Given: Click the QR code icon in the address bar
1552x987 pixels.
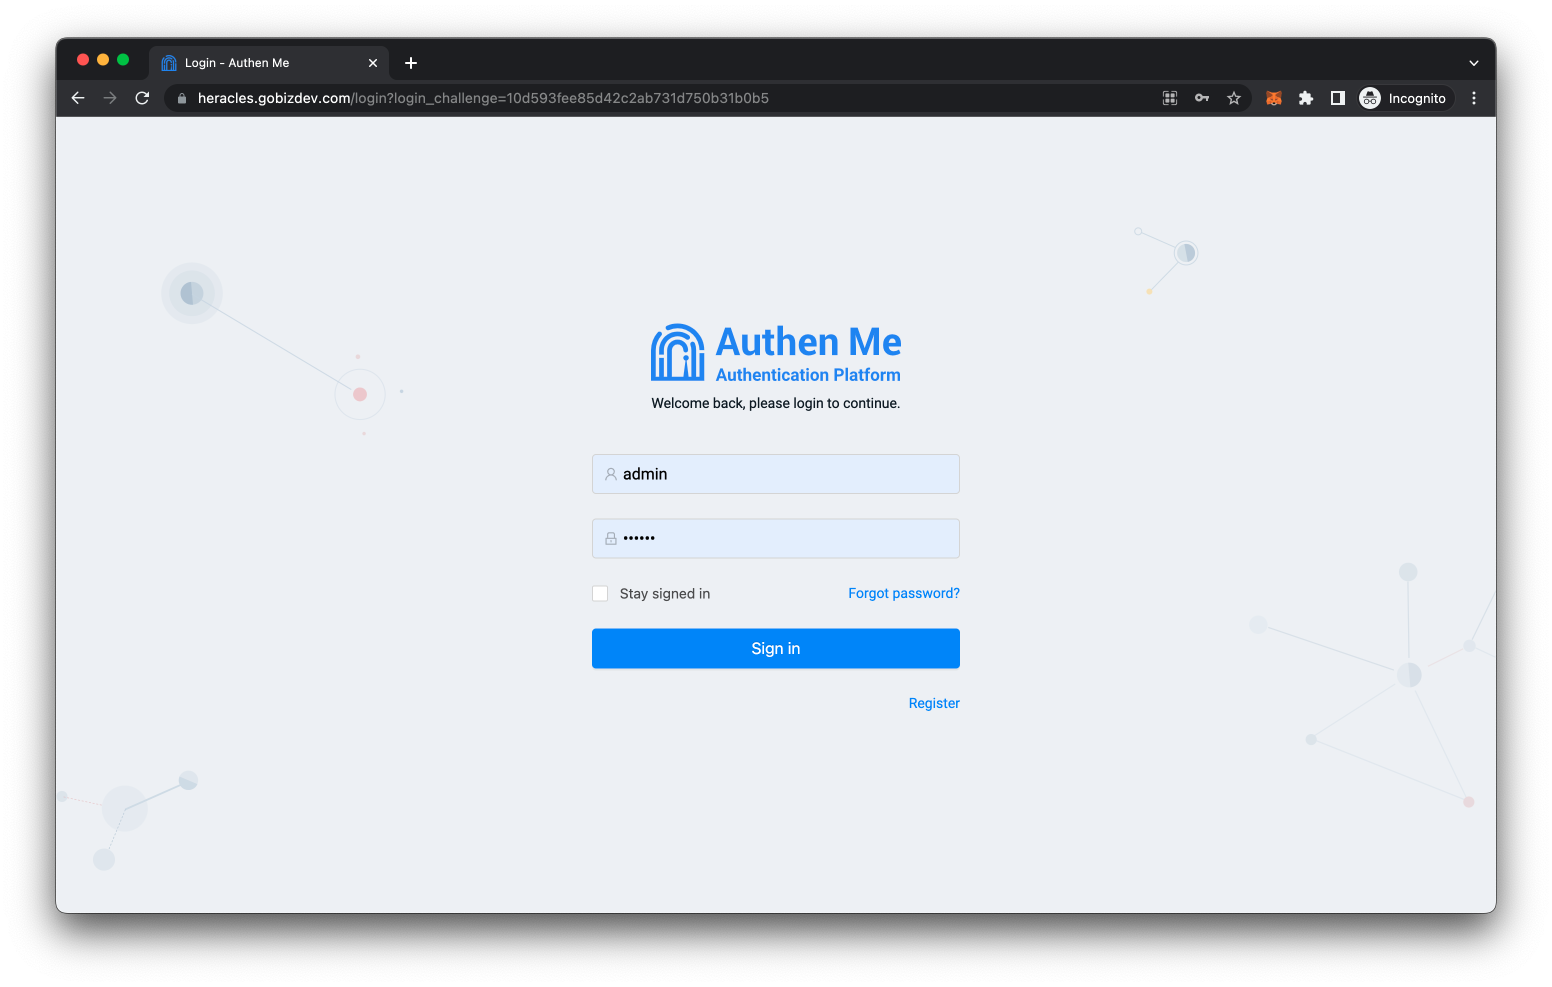Looking at the screenshot, I should [x=1169, y=98].
